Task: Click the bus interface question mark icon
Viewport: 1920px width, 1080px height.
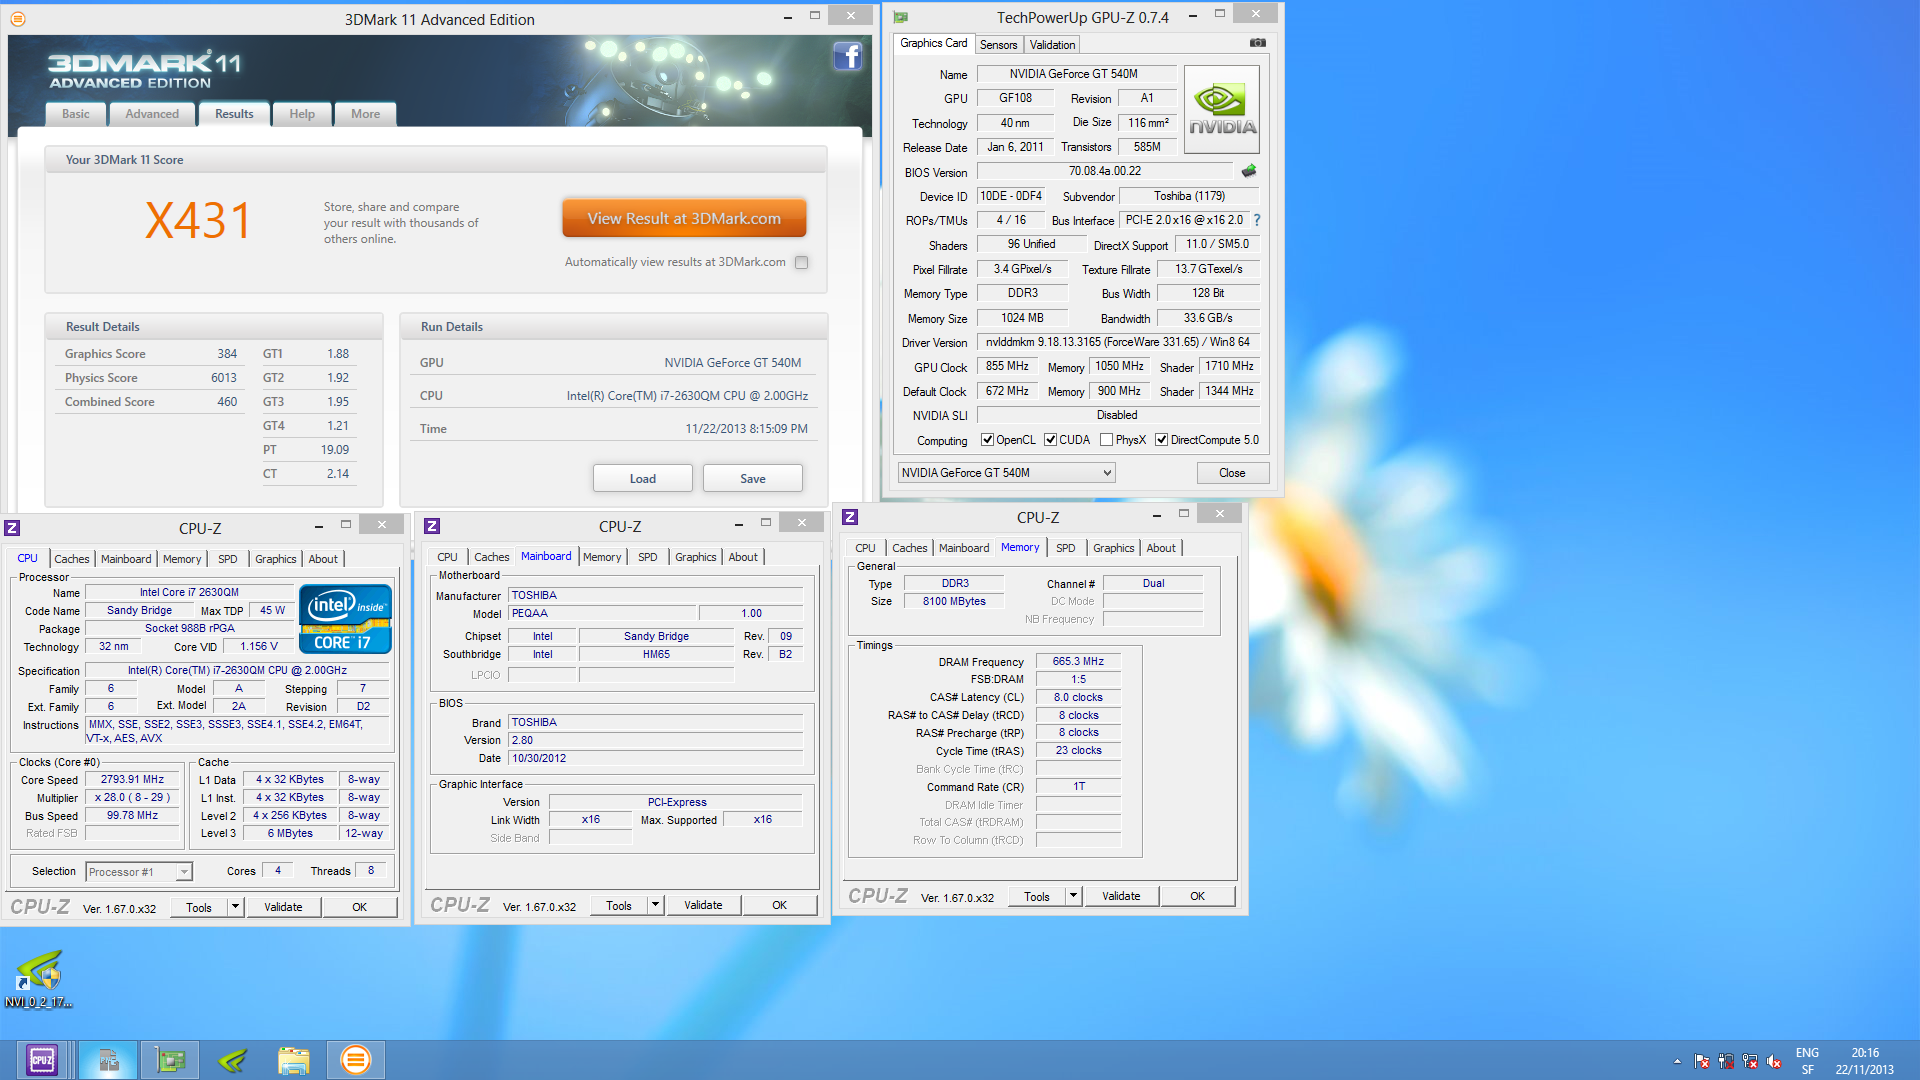Action: pyautogui.click(x=1257, y=220)
